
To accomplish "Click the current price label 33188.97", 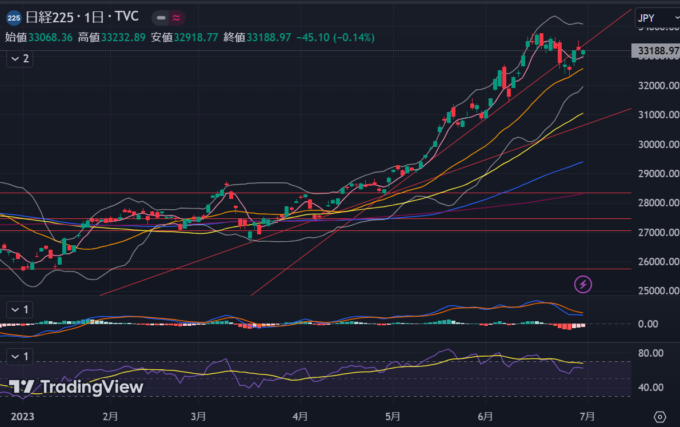I will pos(656,51).
